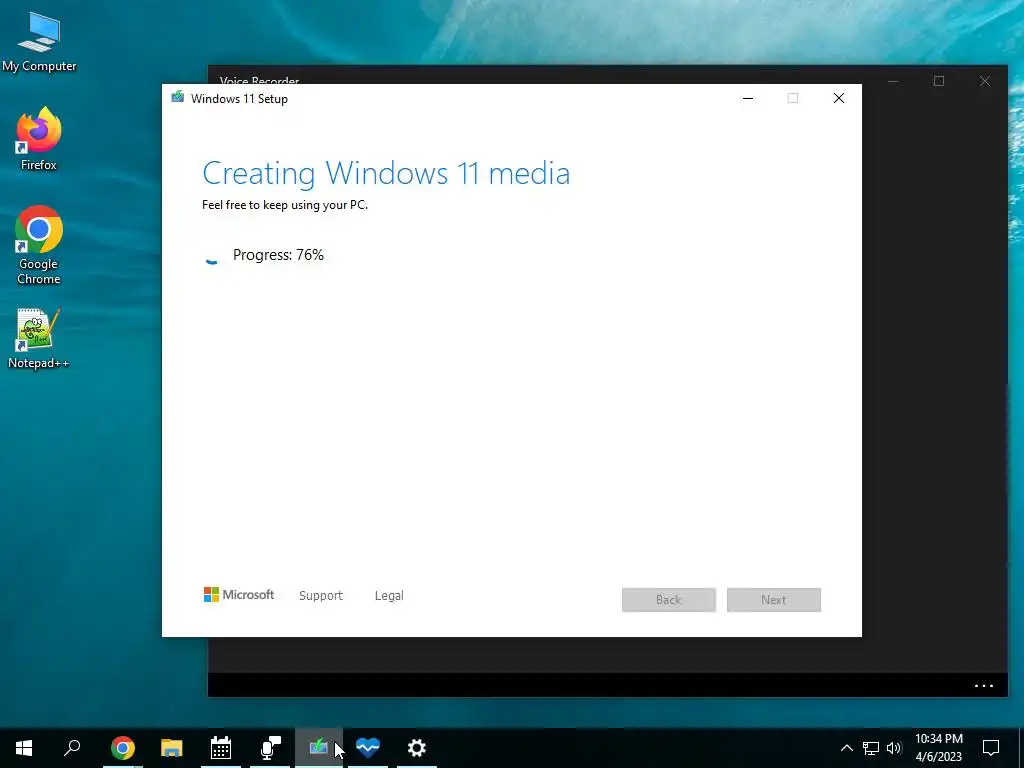Open network status tray icon
The height and width of the screenshot is (768, 1024).
(x=871, y=748)
